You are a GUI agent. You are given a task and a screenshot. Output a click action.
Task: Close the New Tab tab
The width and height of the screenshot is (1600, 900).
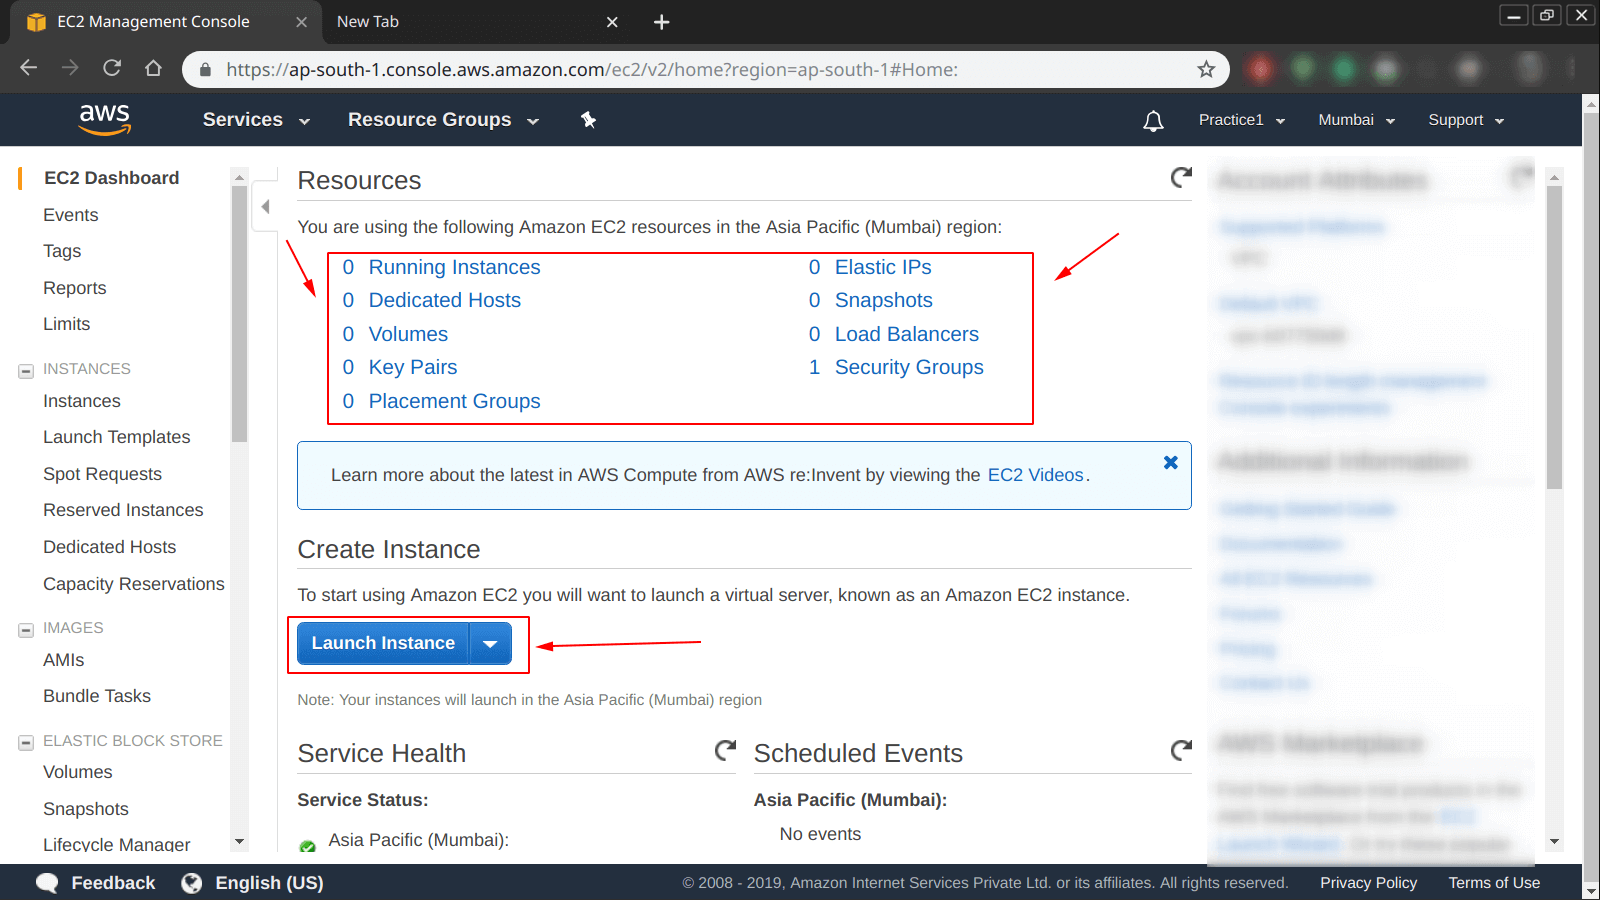coord(612,22)
